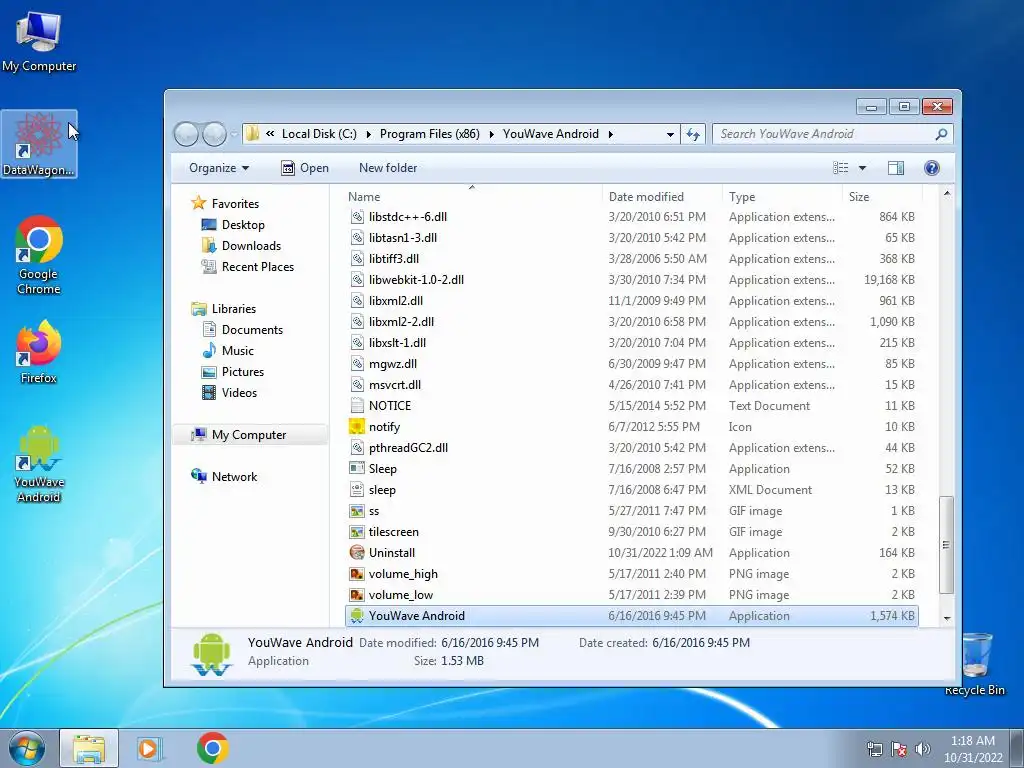Screen dimensions: 1024x768
Task: Expand Program Files (x86) breadcrumb arrow
Action: pos(491,134)
